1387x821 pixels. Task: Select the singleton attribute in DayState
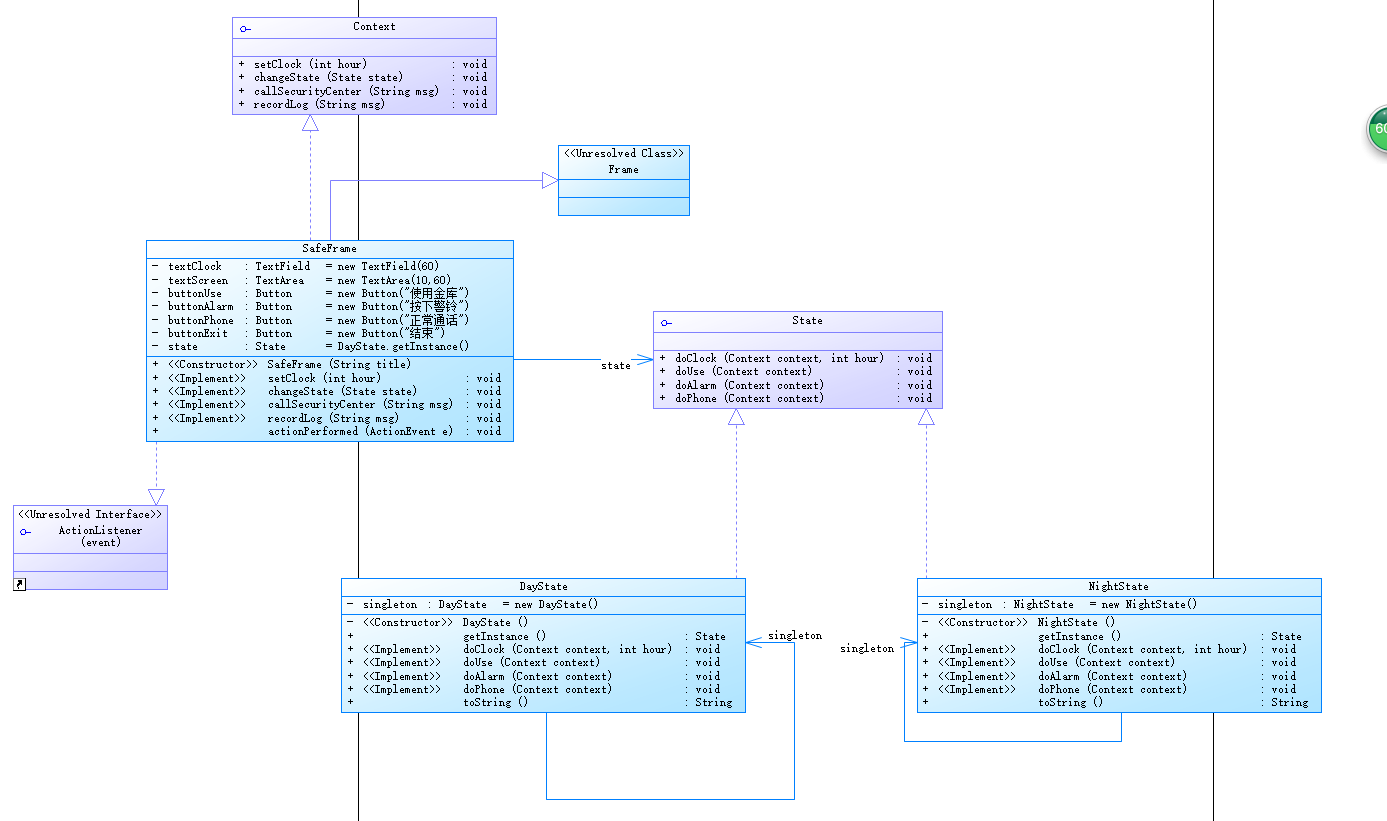tap(472, 605)
